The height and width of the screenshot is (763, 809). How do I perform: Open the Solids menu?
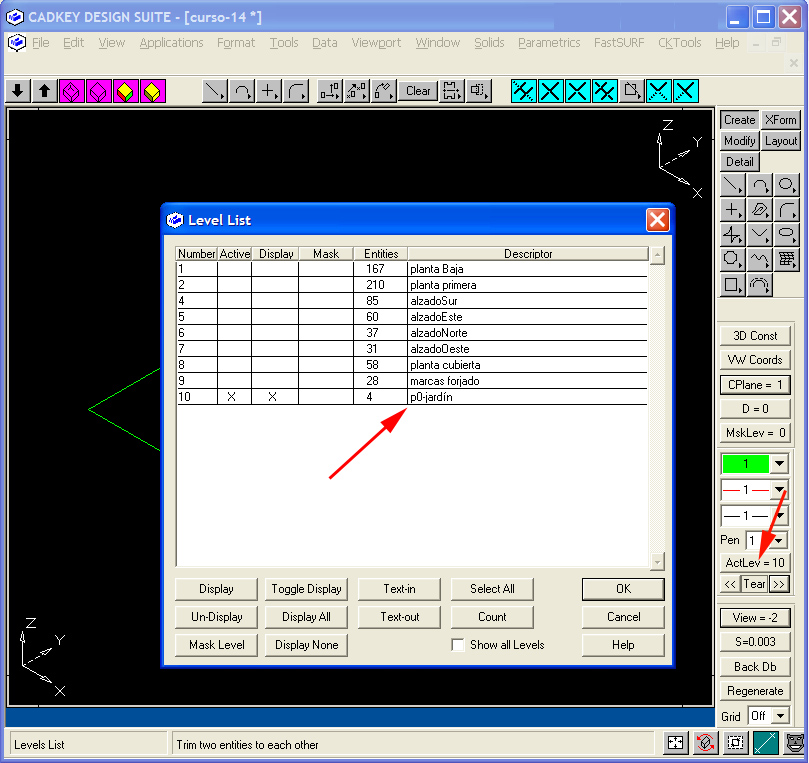[489, 43]
